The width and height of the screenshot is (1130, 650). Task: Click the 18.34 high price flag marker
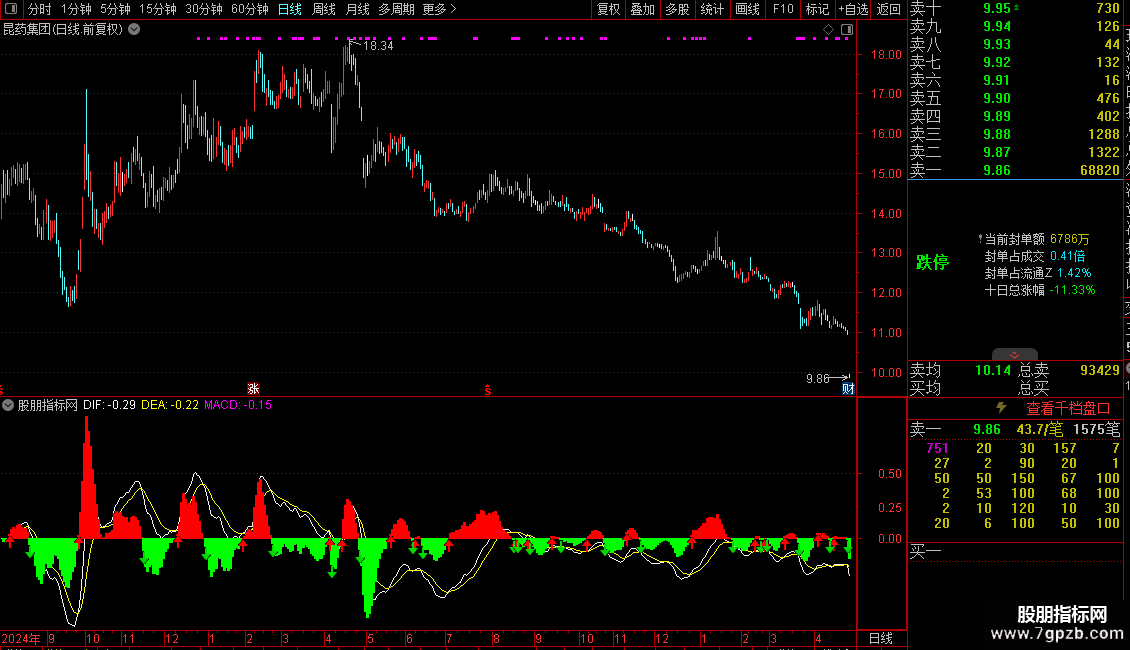tap(371, 45)
